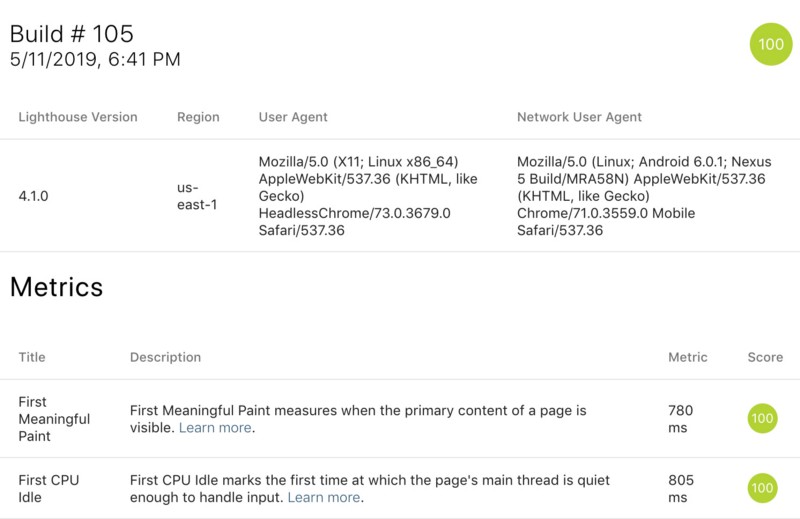This screenshot has width=800, height=519.
Task: Click the overall build score 100 badge
Action: (x=770, y=44)
